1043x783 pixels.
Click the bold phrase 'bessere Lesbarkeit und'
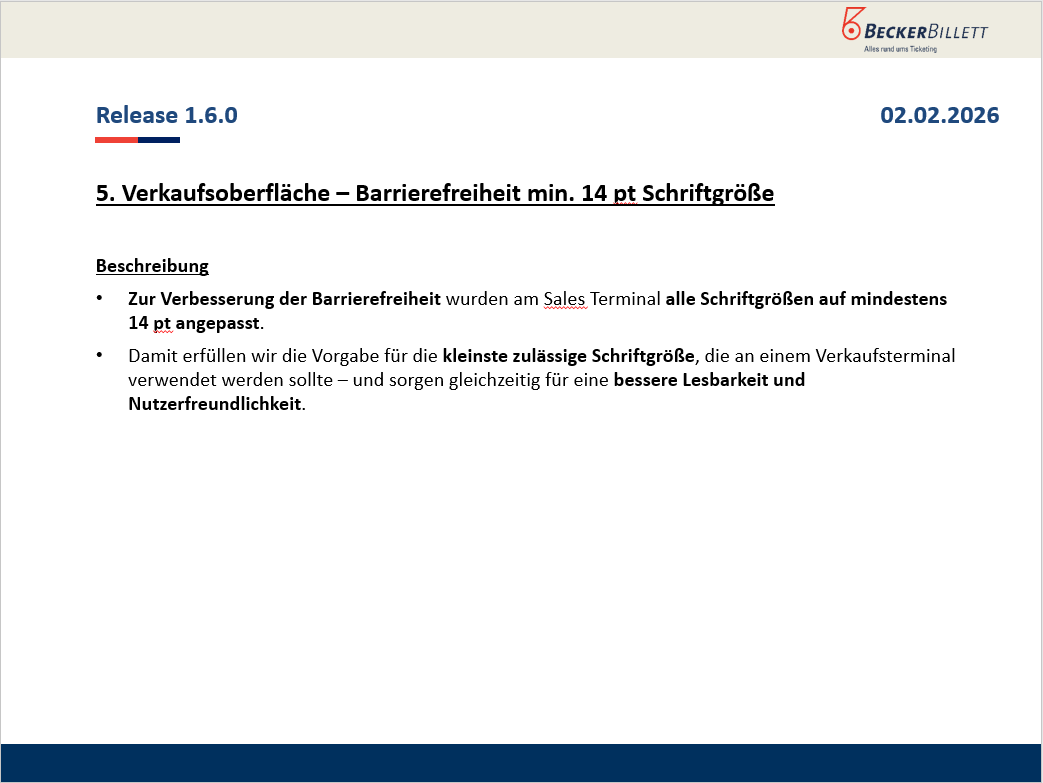(709, 380)
